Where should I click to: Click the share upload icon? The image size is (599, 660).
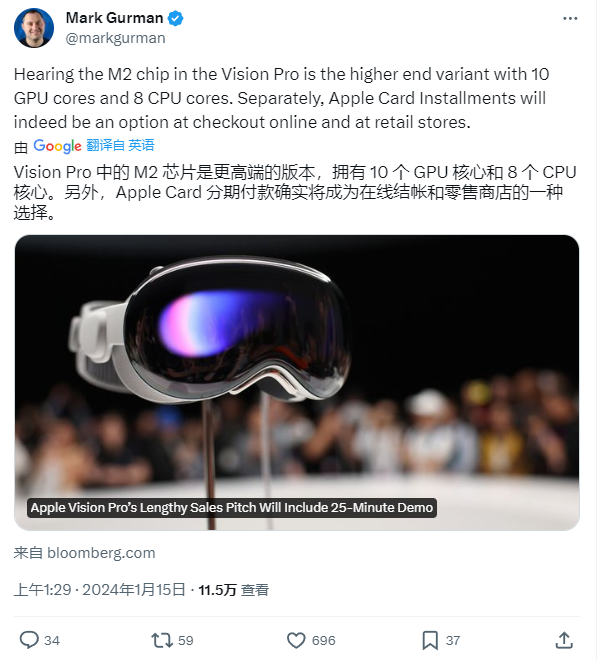[565, 641]
